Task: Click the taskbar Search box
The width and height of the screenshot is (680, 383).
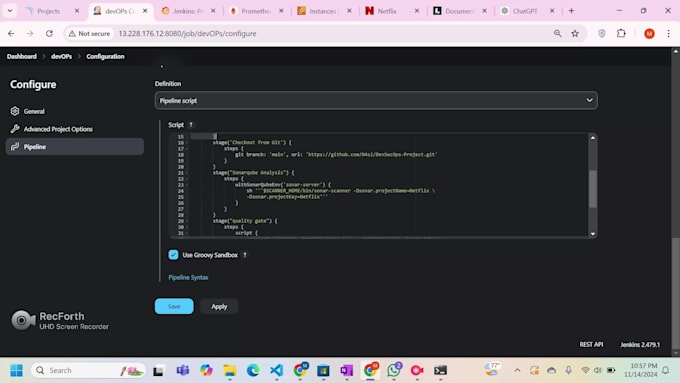Action: pyautogui.click(x=88, y=370)
